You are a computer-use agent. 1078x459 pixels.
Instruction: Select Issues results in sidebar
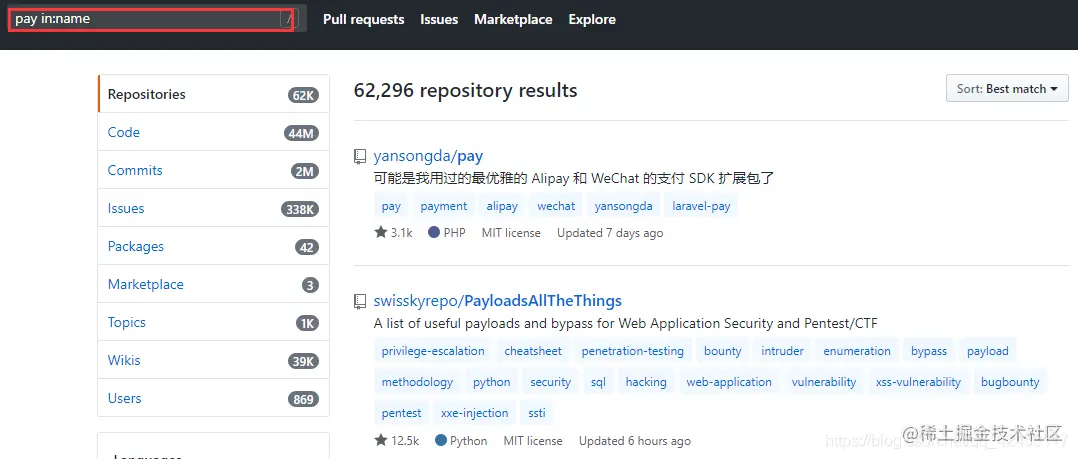(x=214, y=208)
